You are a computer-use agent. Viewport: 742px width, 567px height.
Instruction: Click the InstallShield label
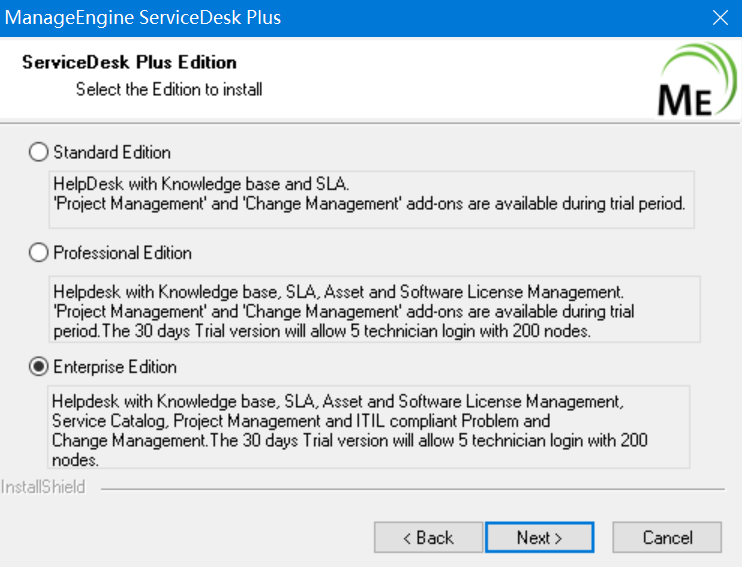[43, 488]
